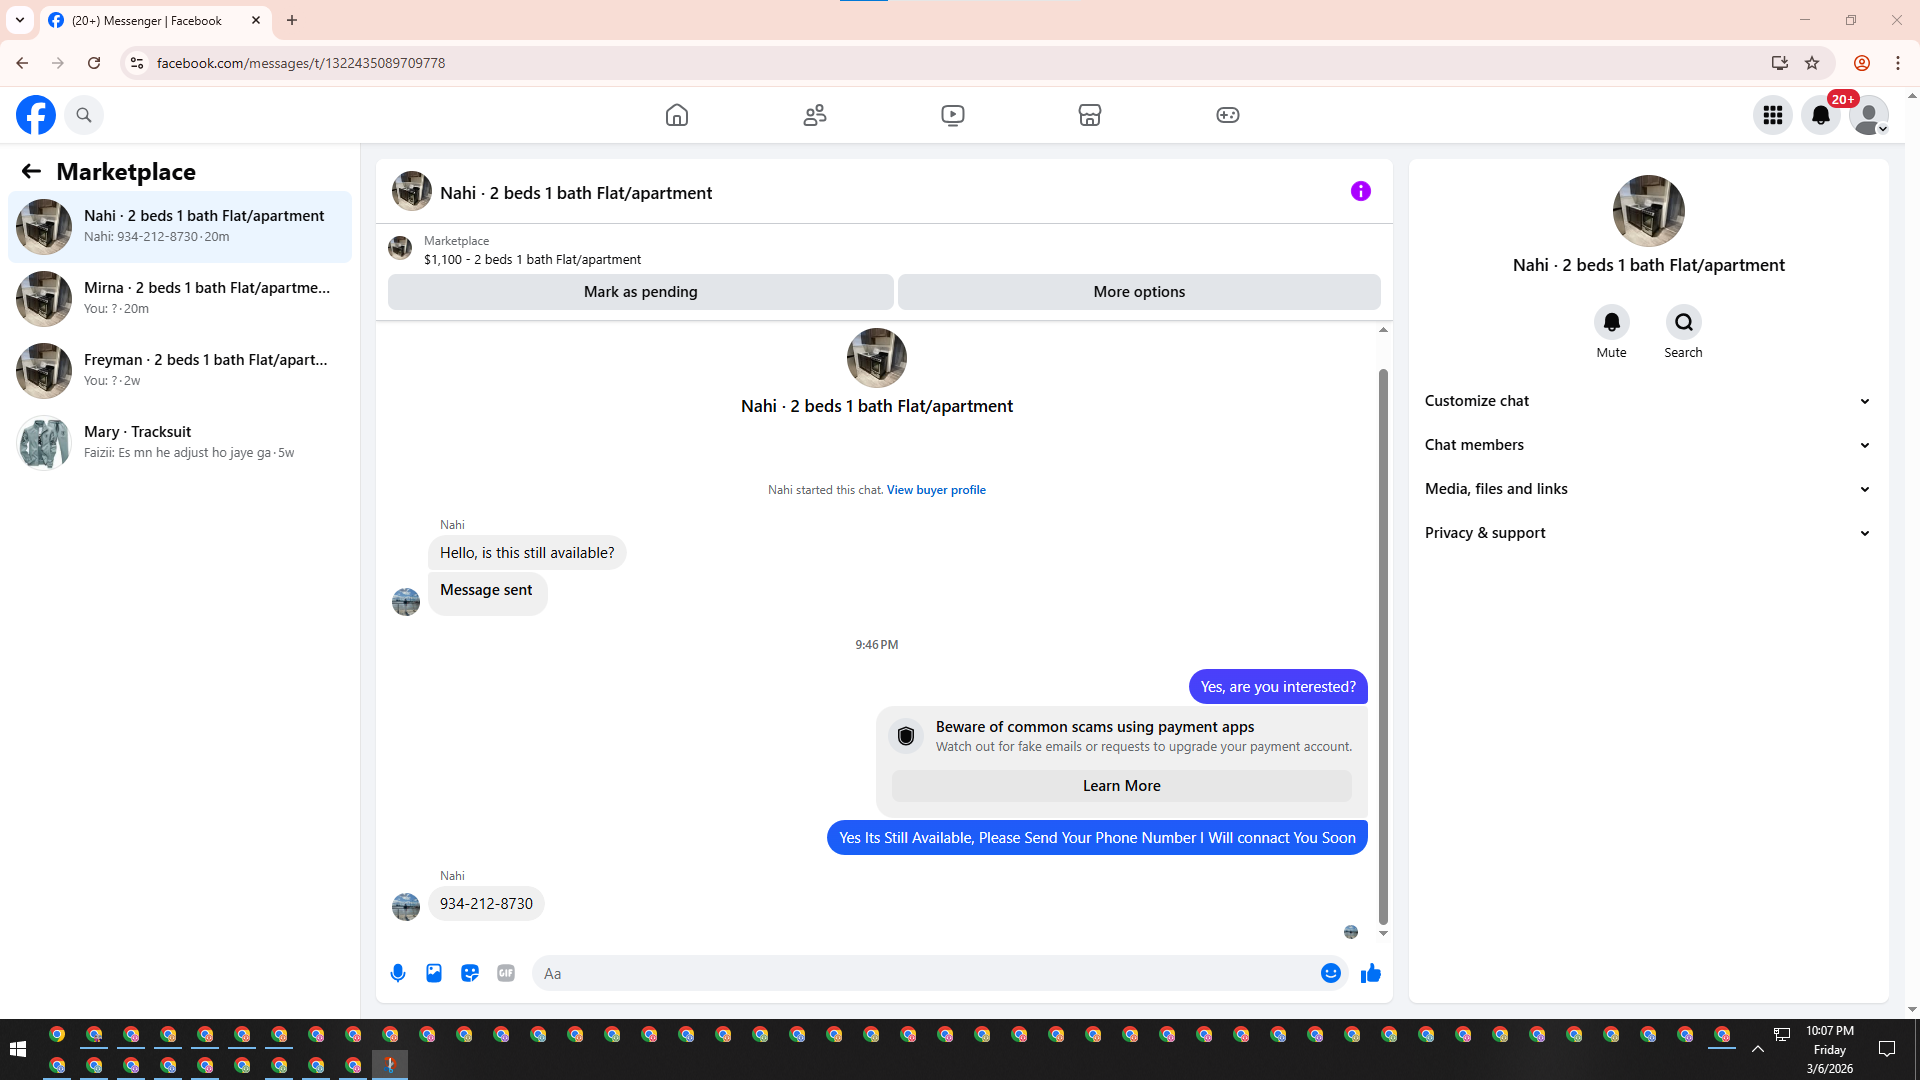This screenshot has width=1920, height=1080.
Task: Expand the Chat members section
Action: click(1648, 445)
